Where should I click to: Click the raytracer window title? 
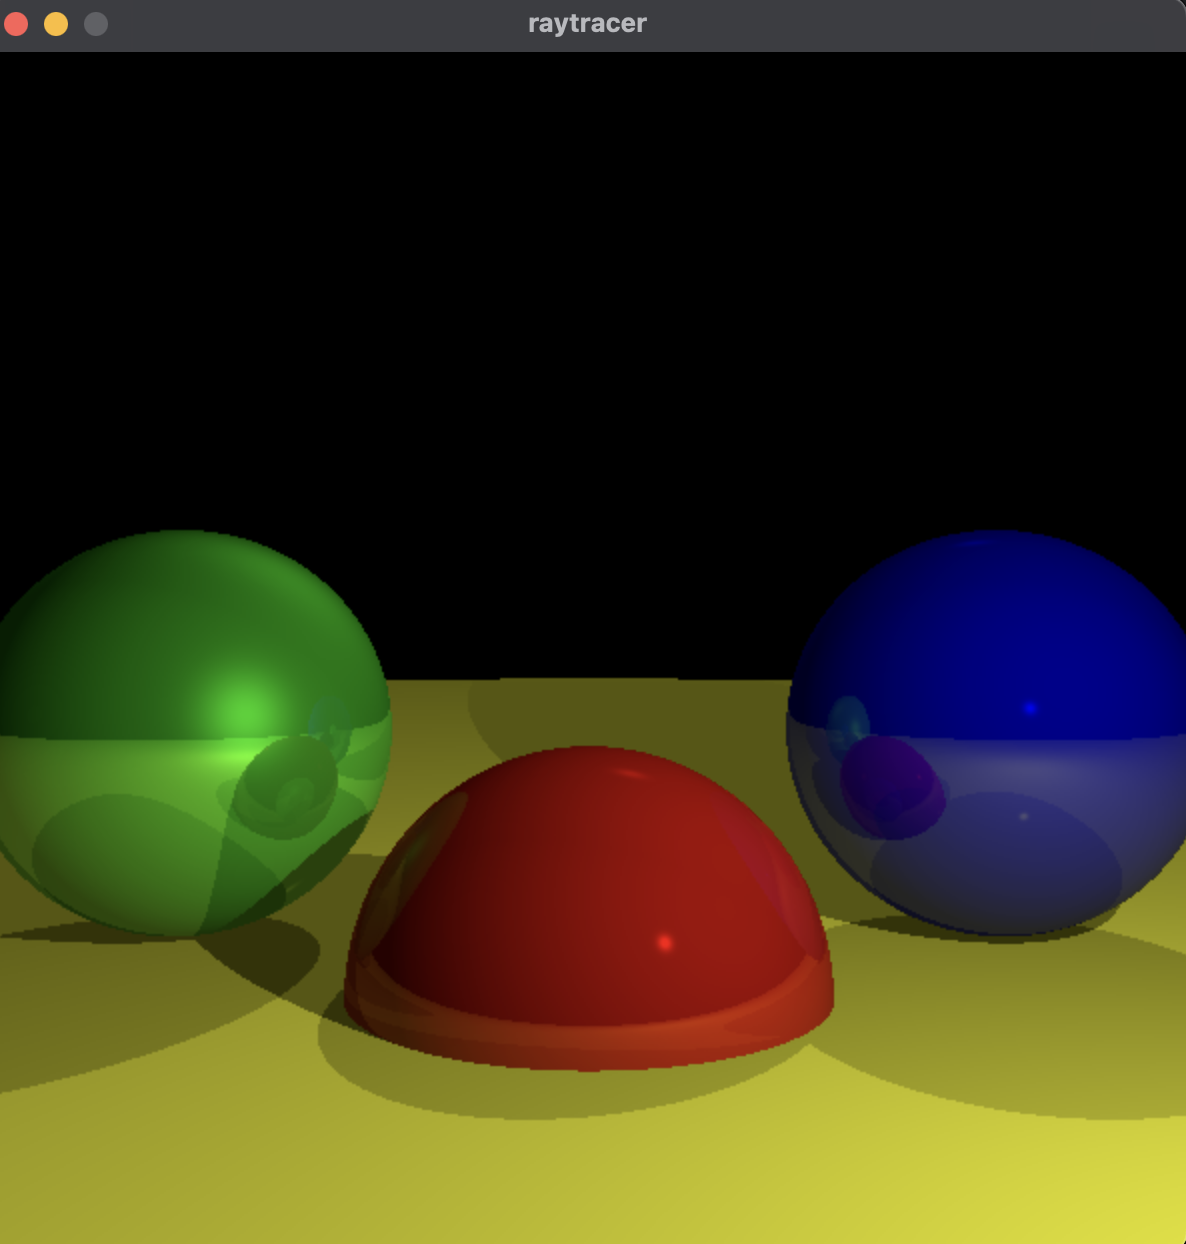tap(587, 24)
